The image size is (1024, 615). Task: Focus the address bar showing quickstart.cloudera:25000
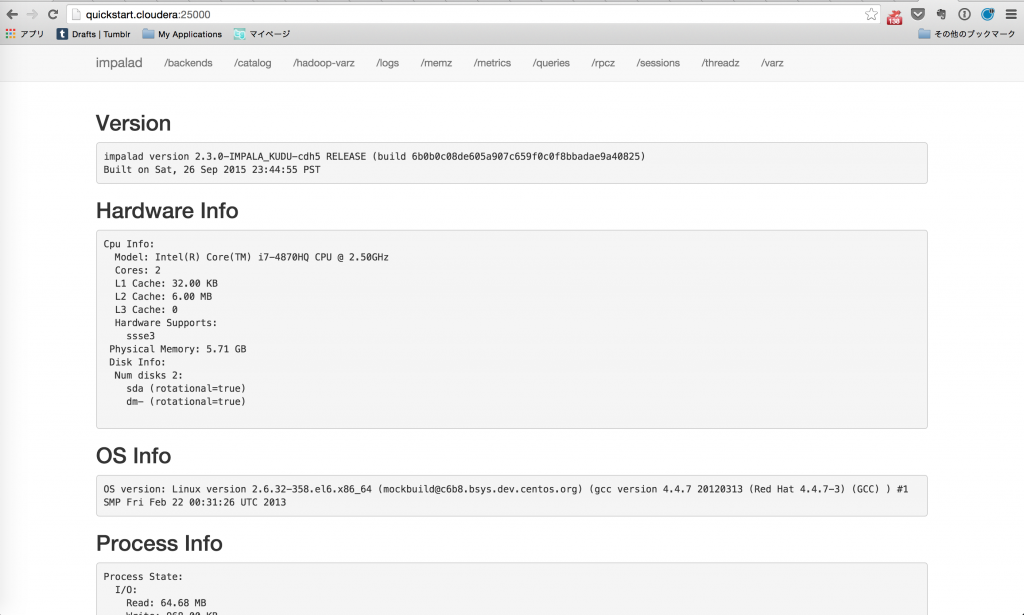point(472,14)
